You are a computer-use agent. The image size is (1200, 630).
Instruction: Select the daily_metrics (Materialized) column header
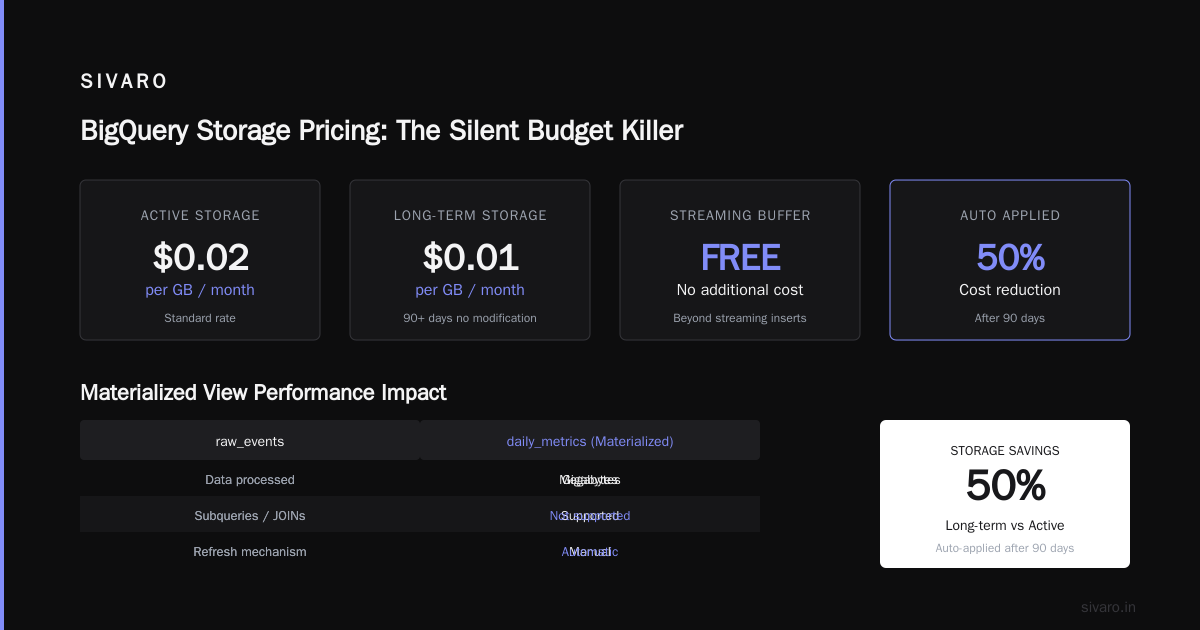pyautogui.click(x=590, y=440)
